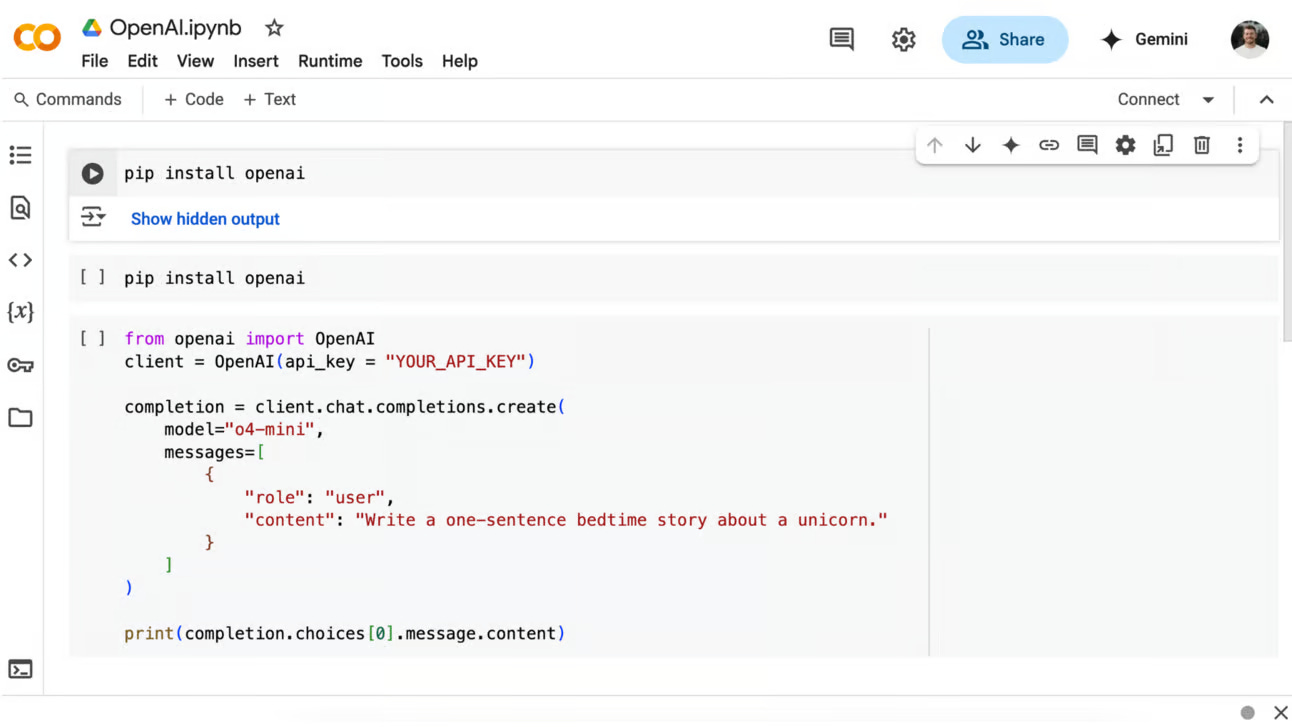
Task: Open the View menu
Action: [x=195, y=61]
